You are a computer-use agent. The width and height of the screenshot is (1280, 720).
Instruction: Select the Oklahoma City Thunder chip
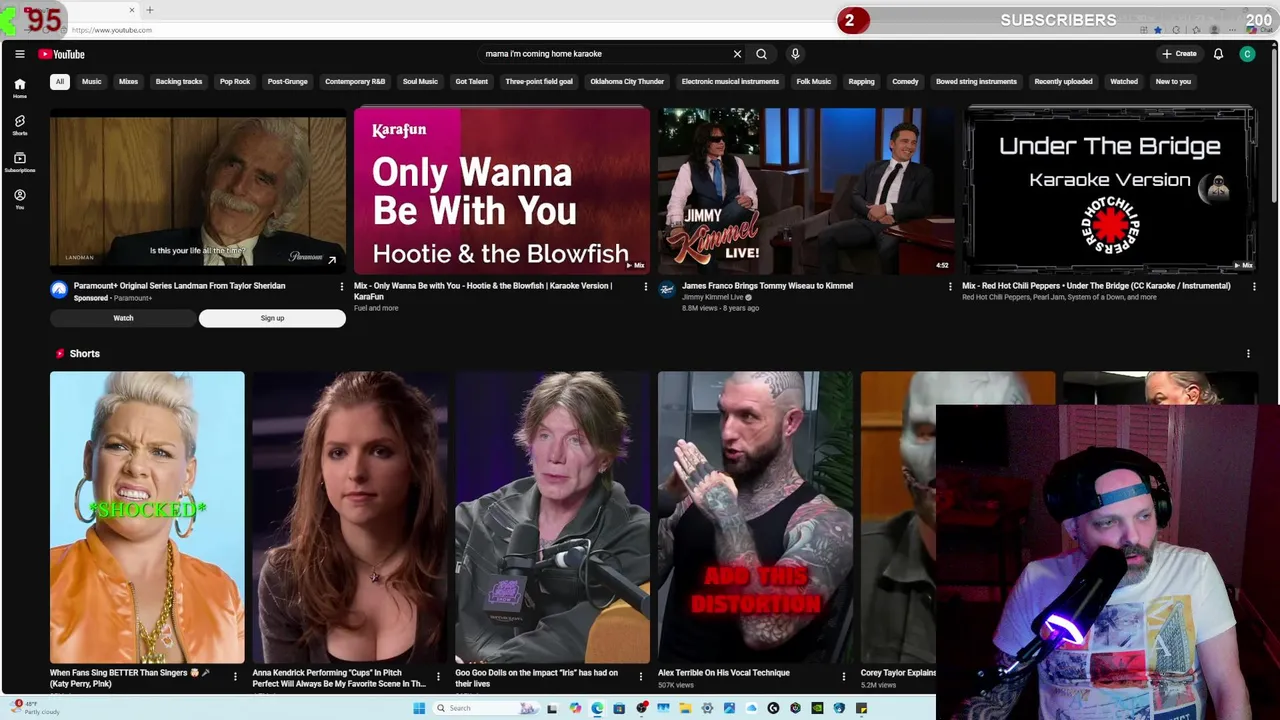(627, 82)
